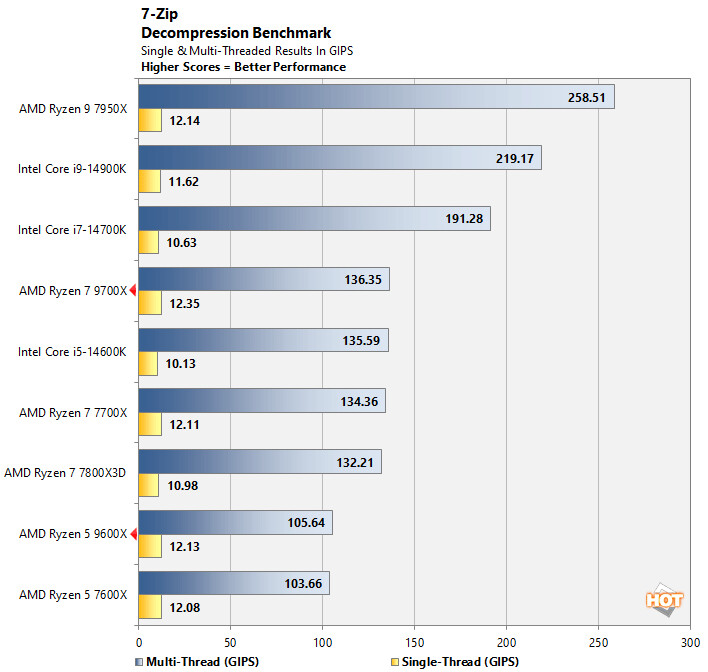The image size is (708, 672).
Task: Click the 134.36 multi-thread bar value
Action: (359, 401)
